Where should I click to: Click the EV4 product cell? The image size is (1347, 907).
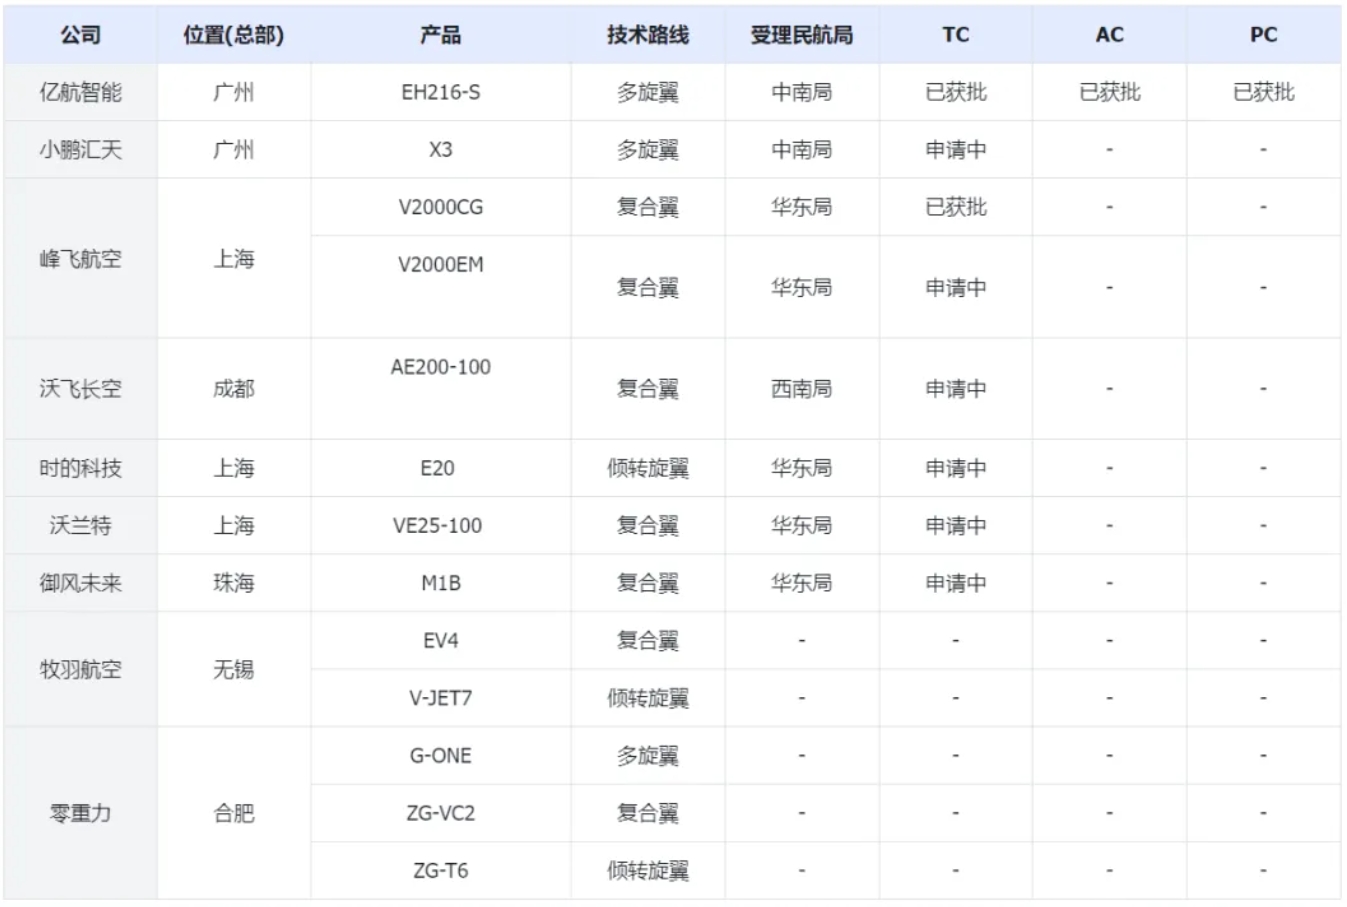coord(441,641)
